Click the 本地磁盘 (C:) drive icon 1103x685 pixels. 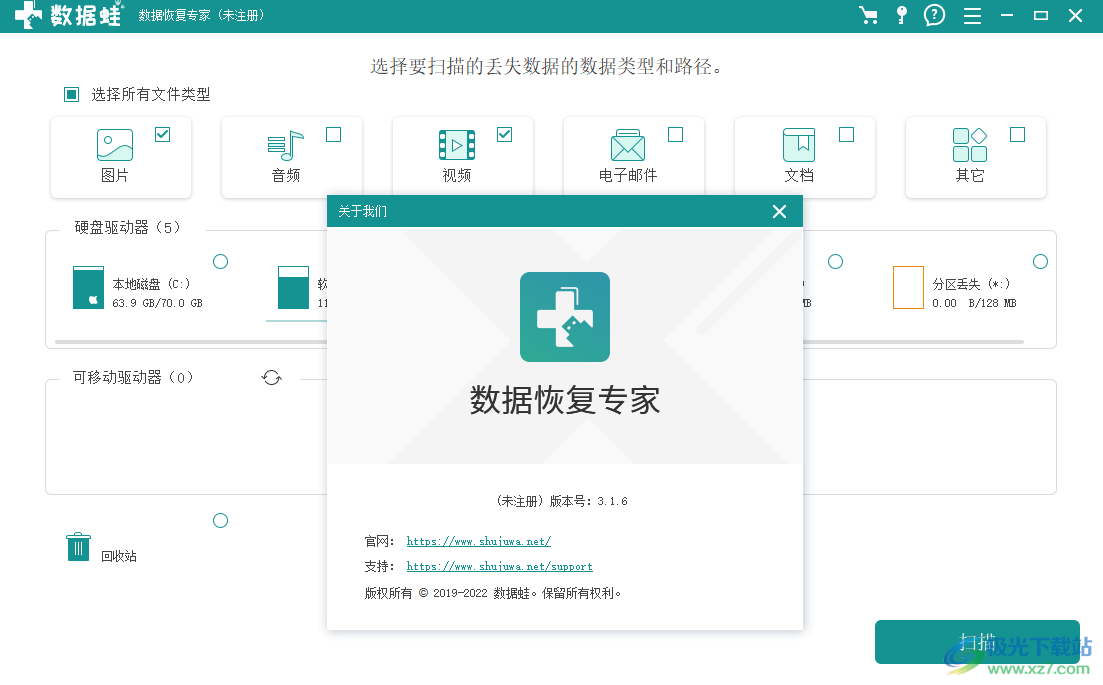tap(88, 288)
